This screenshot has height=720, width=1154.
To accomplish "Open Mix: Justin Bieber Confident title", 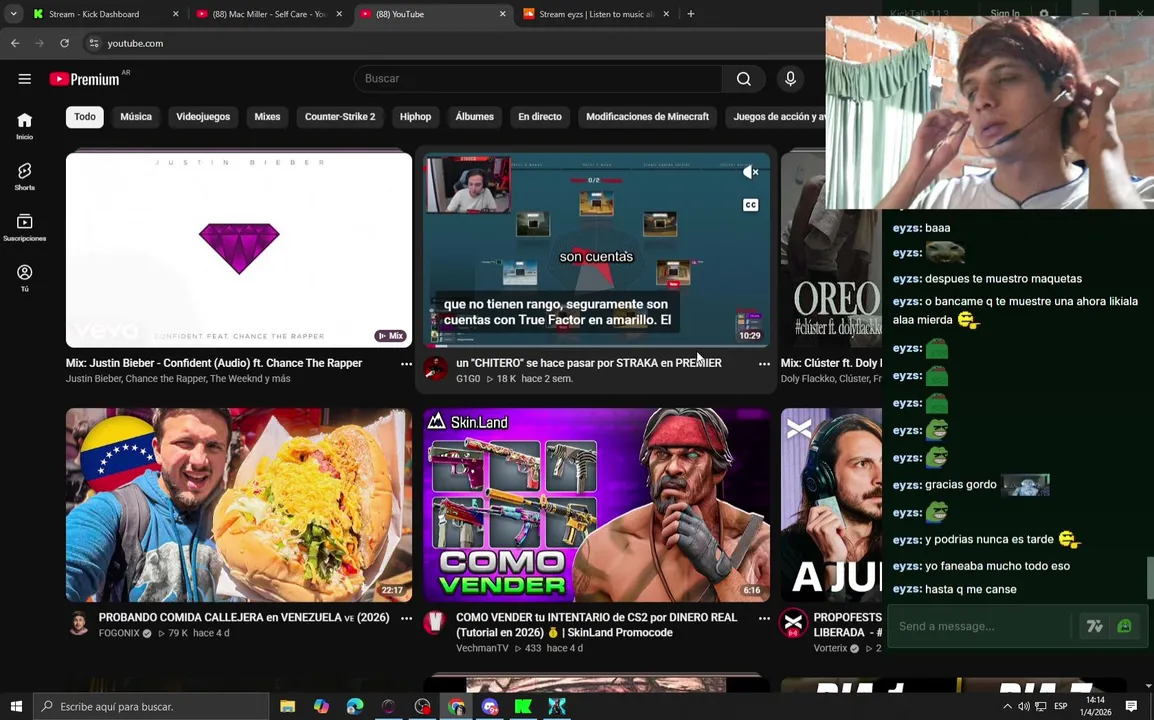I will click(x=213, y=363).
